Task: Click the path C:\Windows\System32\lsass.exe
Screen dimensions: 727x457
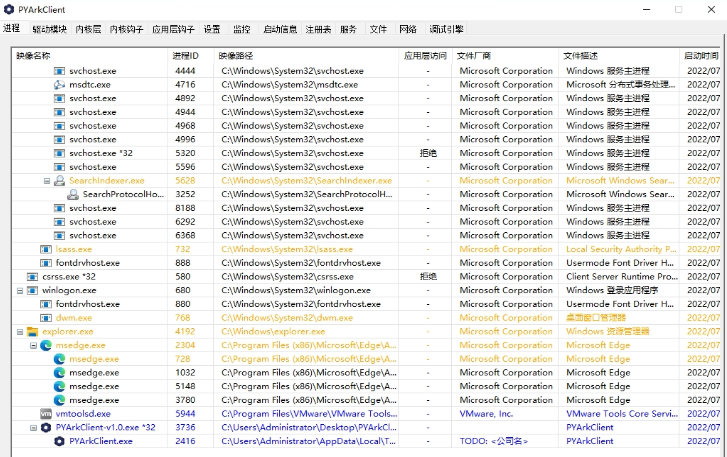Action: 287,249
